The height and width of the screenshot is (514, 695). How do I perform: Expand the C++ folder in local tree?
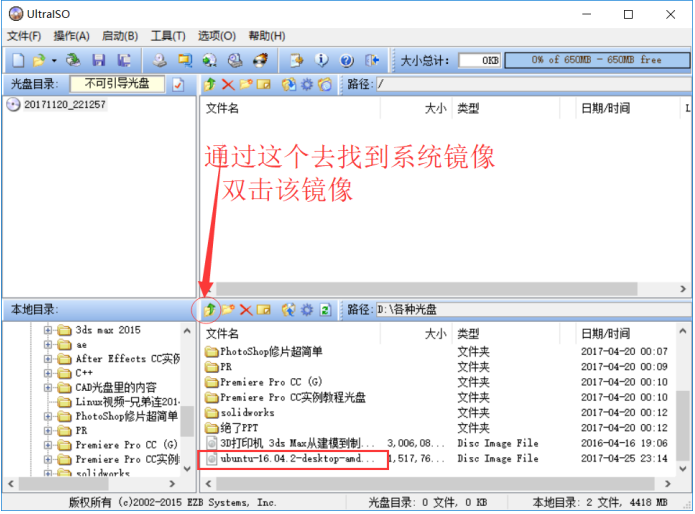(x=48, y=373)
